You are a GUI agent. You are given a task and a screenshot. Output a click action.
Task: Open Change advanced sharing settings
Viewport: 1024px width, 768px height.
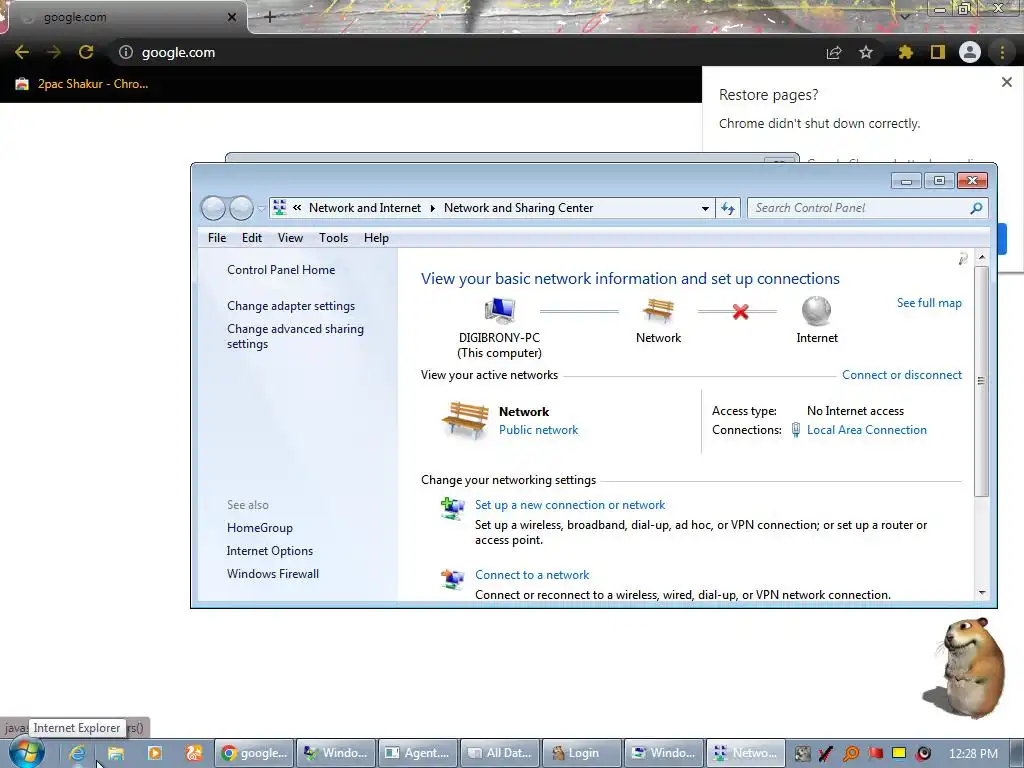click(x=295, y=336)
